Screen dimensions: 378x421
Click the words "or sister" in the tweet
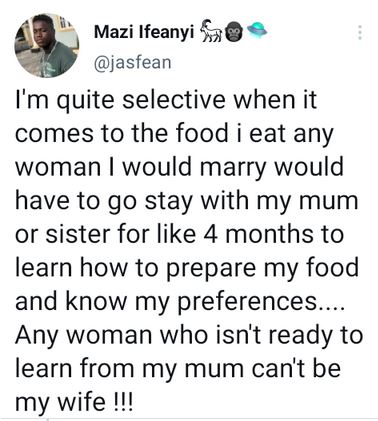64,234
